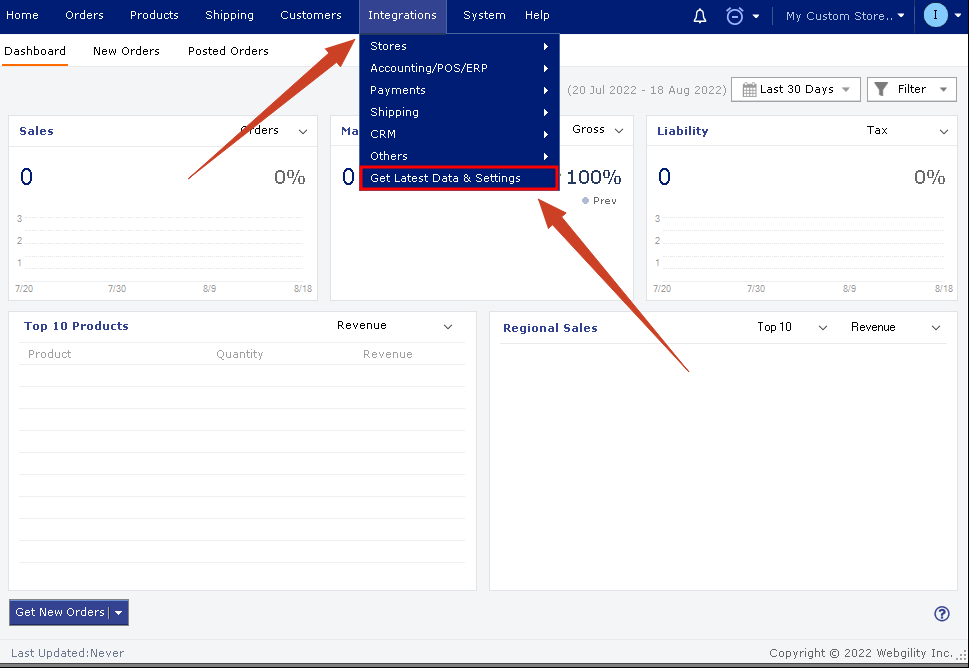Image resolution: width=969 pixels, height=668 pixels.
Task: Click the funnel Filter icon
Action: point(881,89)
